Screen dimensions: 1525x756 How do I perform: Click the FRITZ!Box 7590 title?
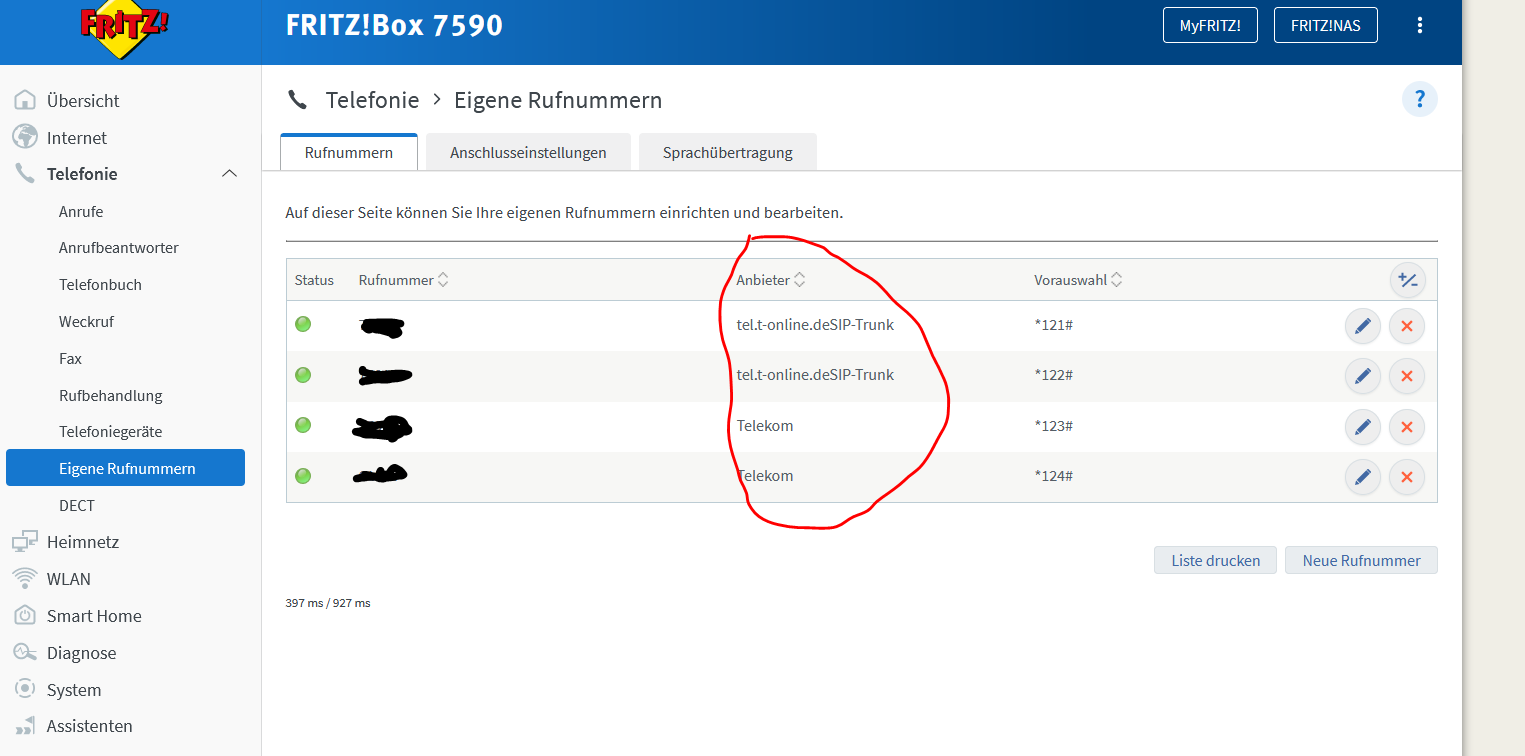pyautogui.click(x=394, y=25)
